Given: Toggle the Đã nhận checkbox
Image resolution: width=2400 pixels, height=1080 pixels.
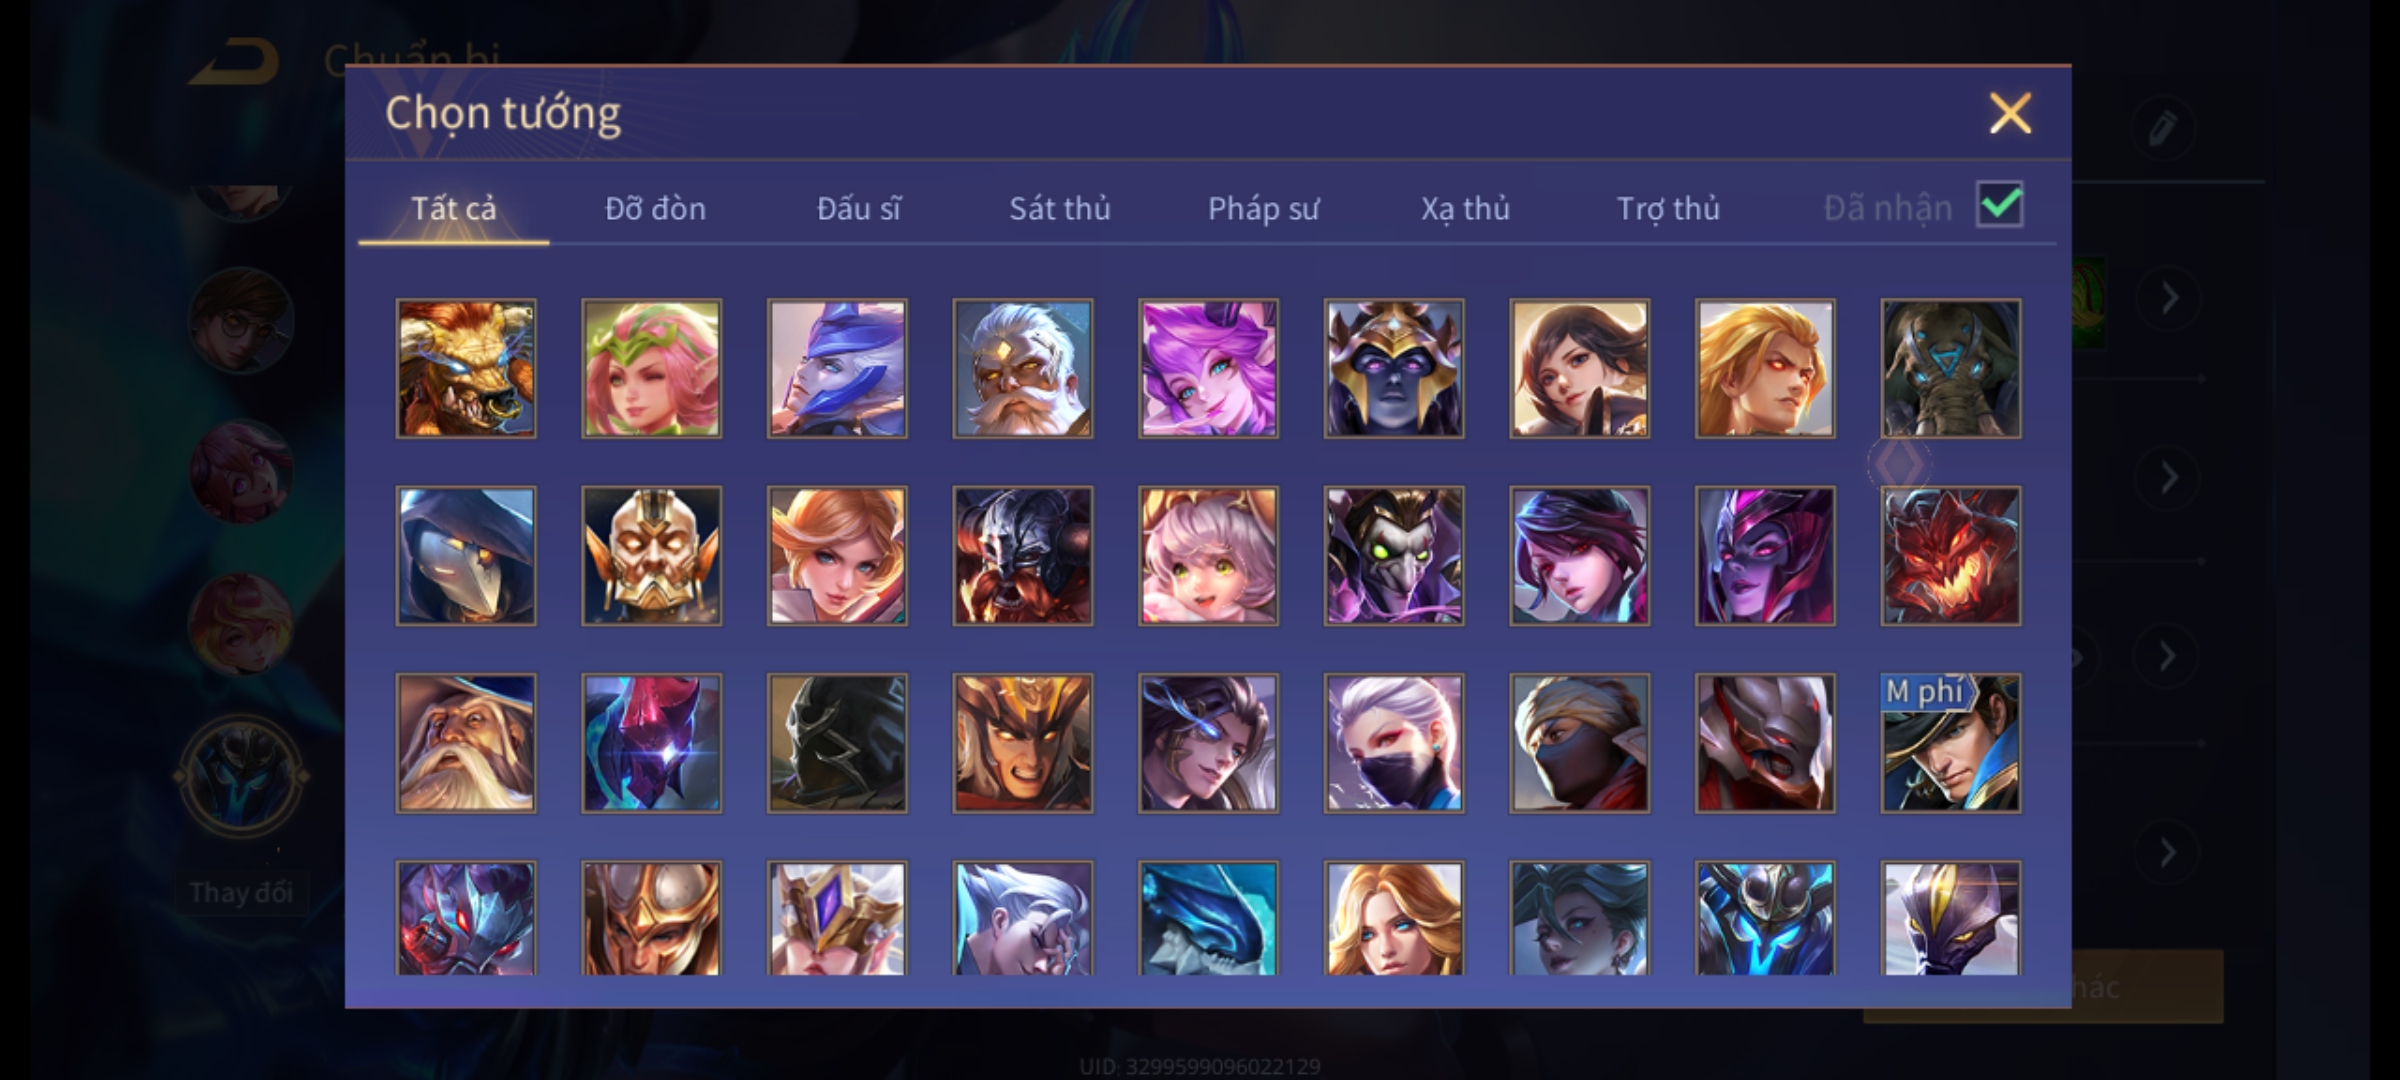Looking at the screenshot, I should (2000, 205).
